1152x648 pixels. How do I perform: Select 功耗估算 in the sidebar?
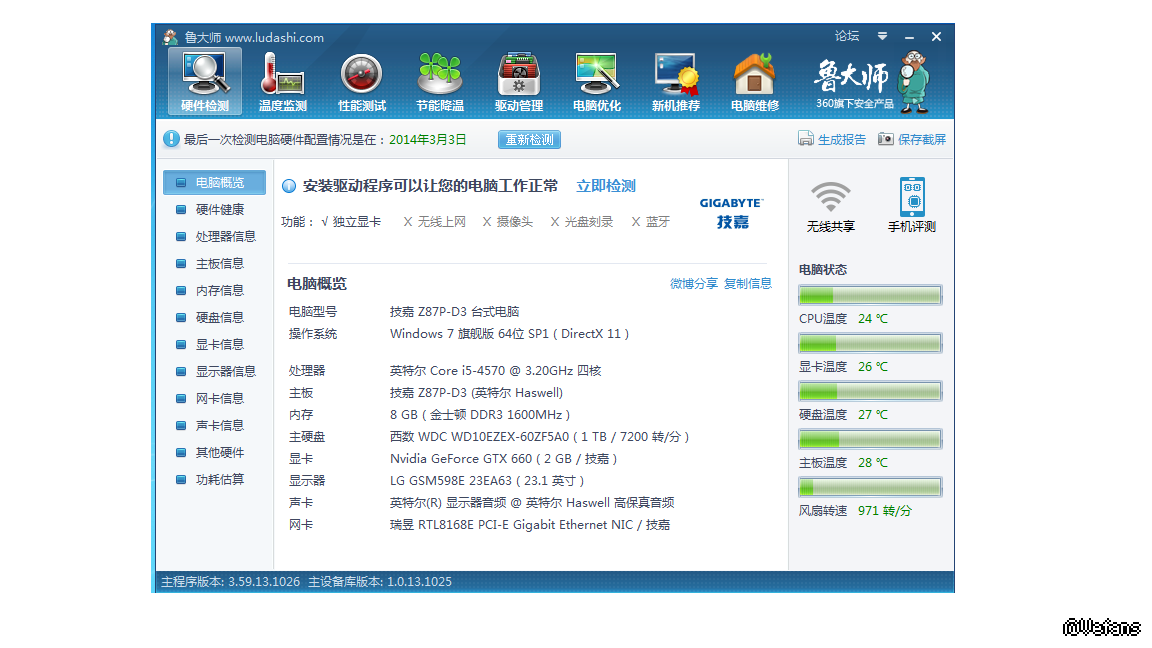click(x=219, y=480)
